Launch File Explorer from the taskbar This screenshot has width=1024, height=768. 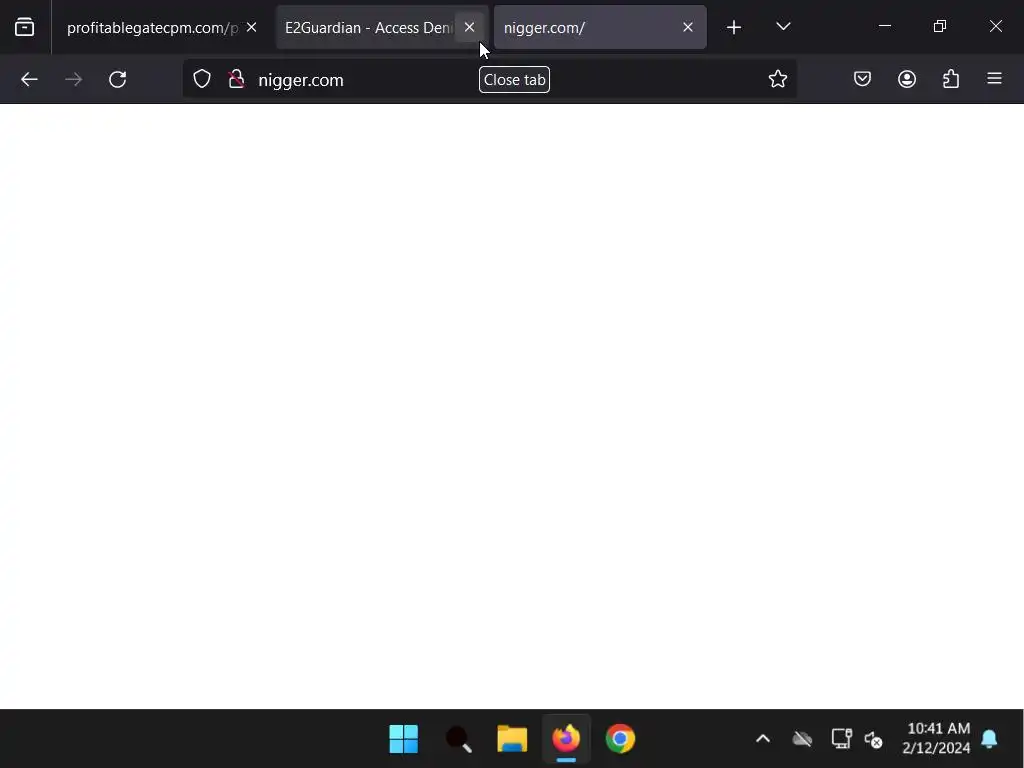[512, 739]
